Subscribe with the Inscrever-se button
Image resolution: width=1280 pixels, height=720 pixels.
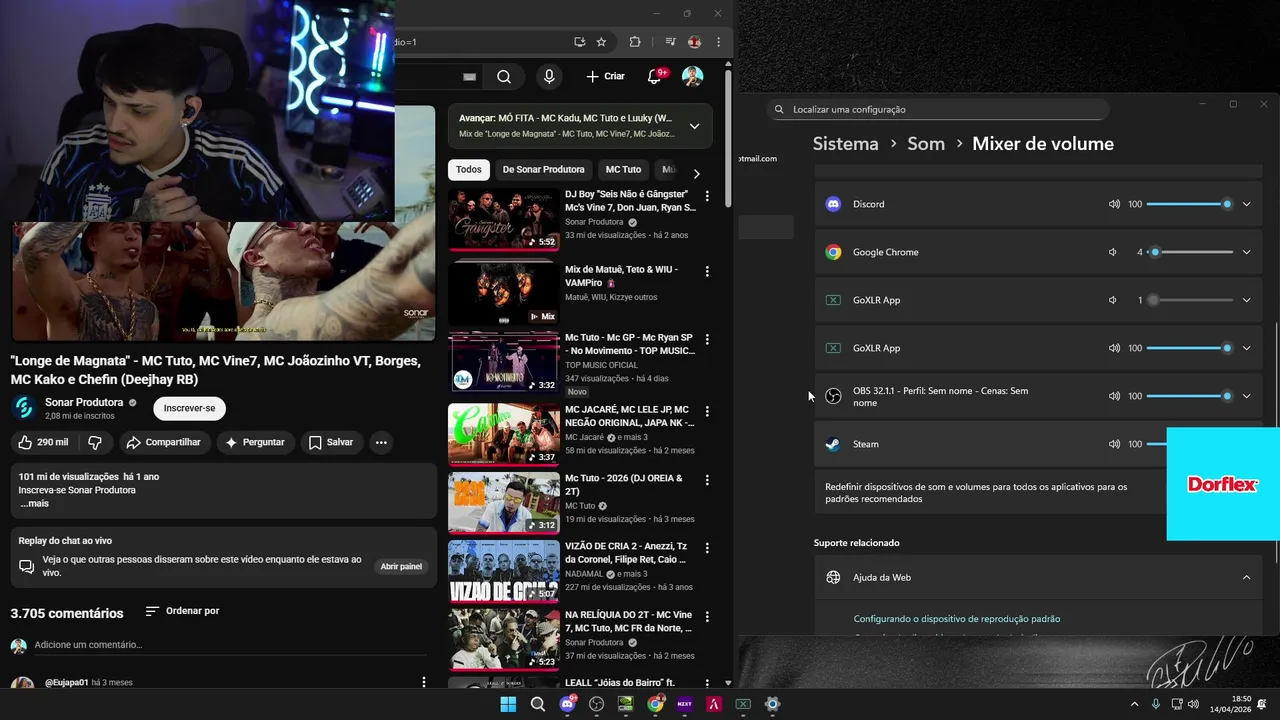[189, 408]
